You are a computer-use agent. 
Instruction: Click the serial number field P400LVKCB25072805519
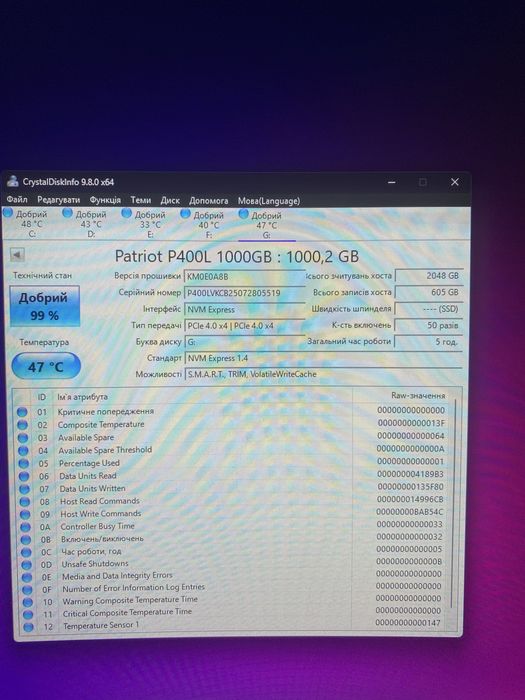coord(244,293)
